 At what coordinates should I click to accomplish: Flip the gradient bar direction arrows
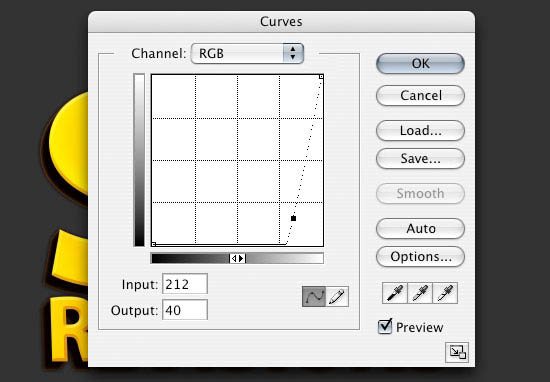(237, 259)
